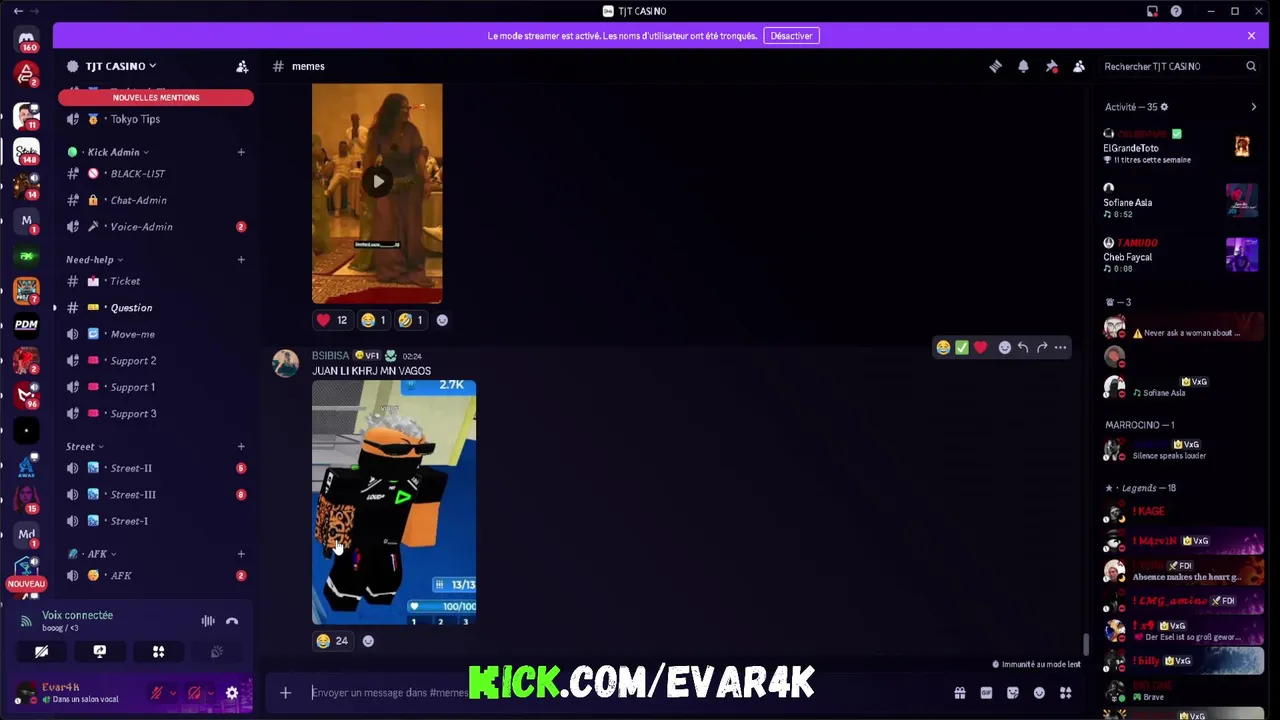Viewport: 1280px width, 720px height.
Task: Open the sticker picker
Action: click(x=1013, y=693)
